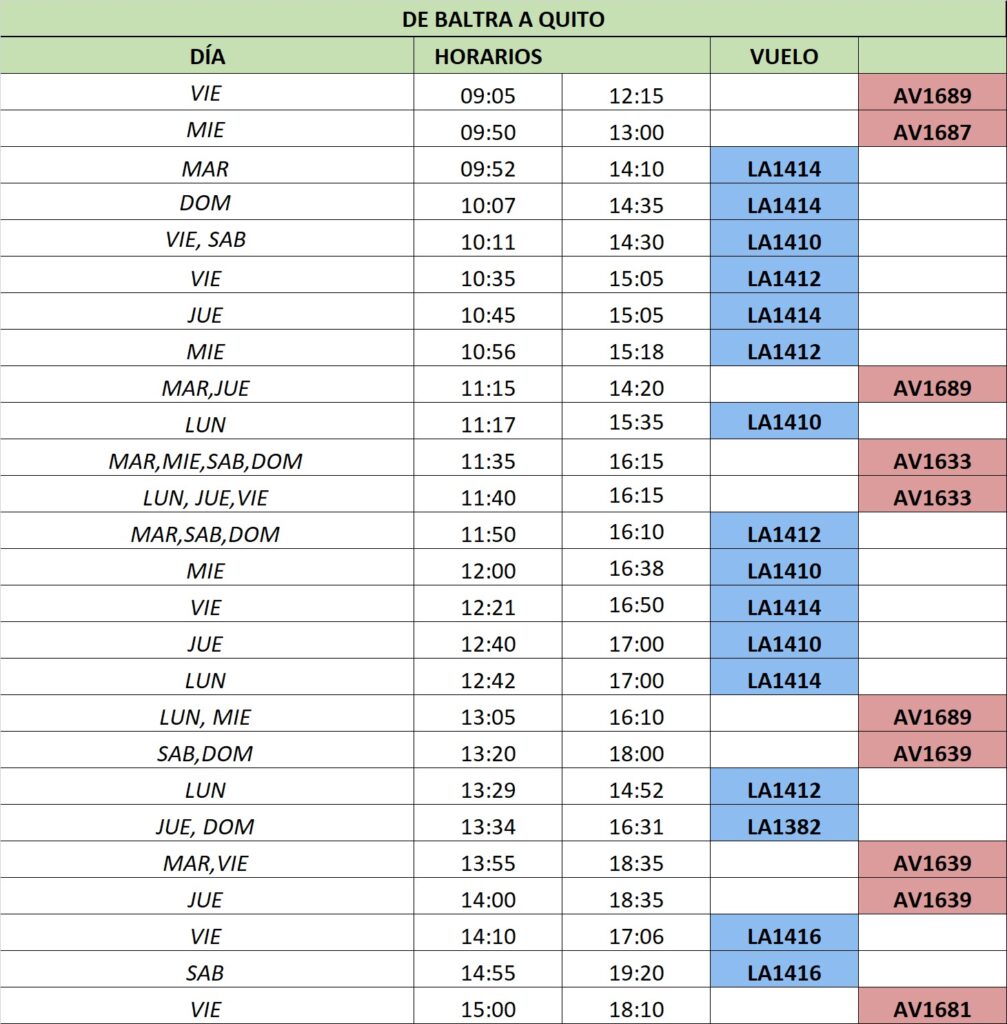Click the AV1687 flight cell
The height and width of the screenshot is (1024, 1007).
932,132
